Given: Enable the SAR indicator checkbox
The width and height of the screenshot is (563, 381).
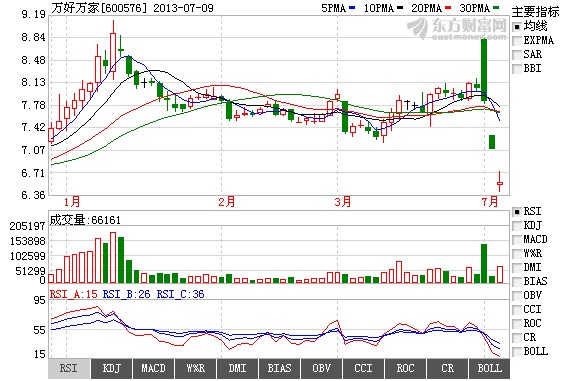Looking at the screenshot, I should 517,55.
